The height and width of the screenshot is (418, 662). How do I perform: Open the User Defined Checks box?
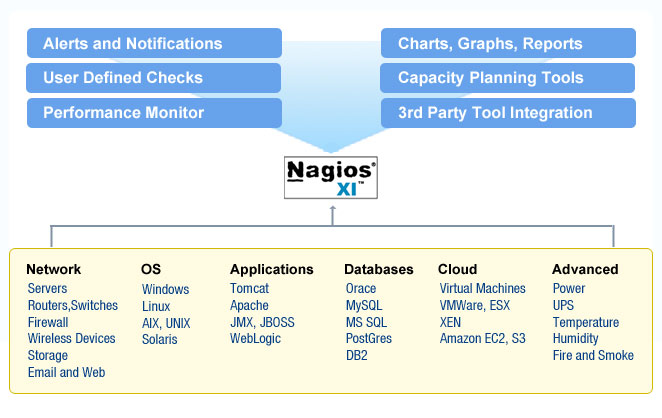click(x=154, y=78)
